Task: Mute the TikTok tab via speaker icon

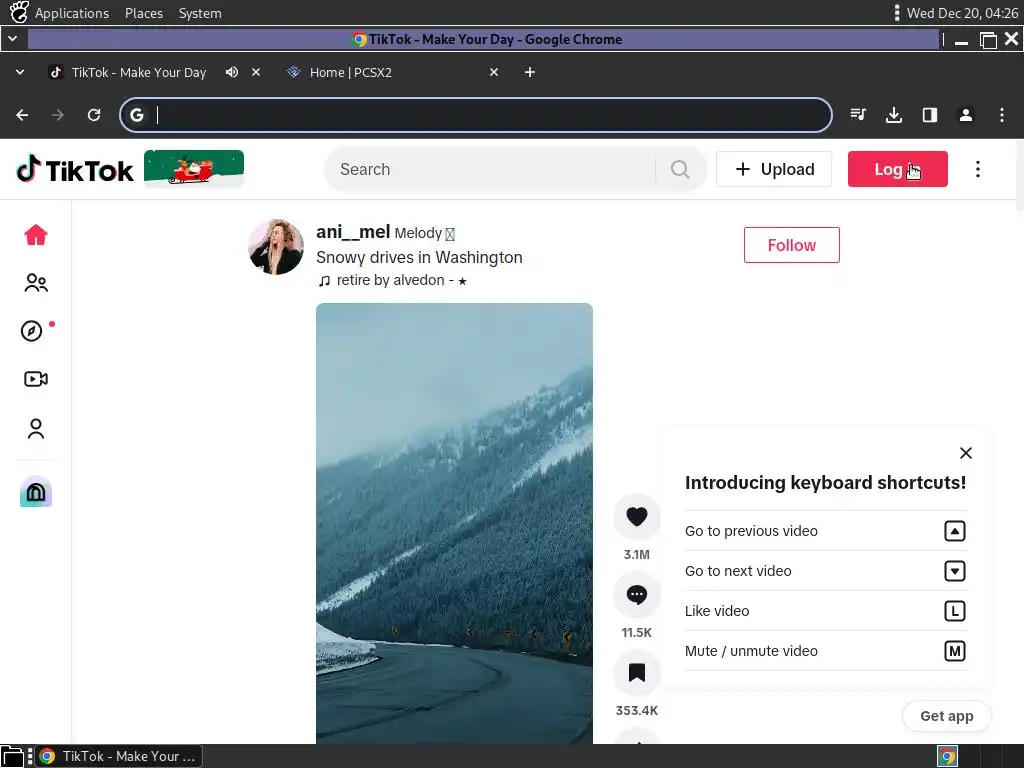Action: tap(232, 72)
